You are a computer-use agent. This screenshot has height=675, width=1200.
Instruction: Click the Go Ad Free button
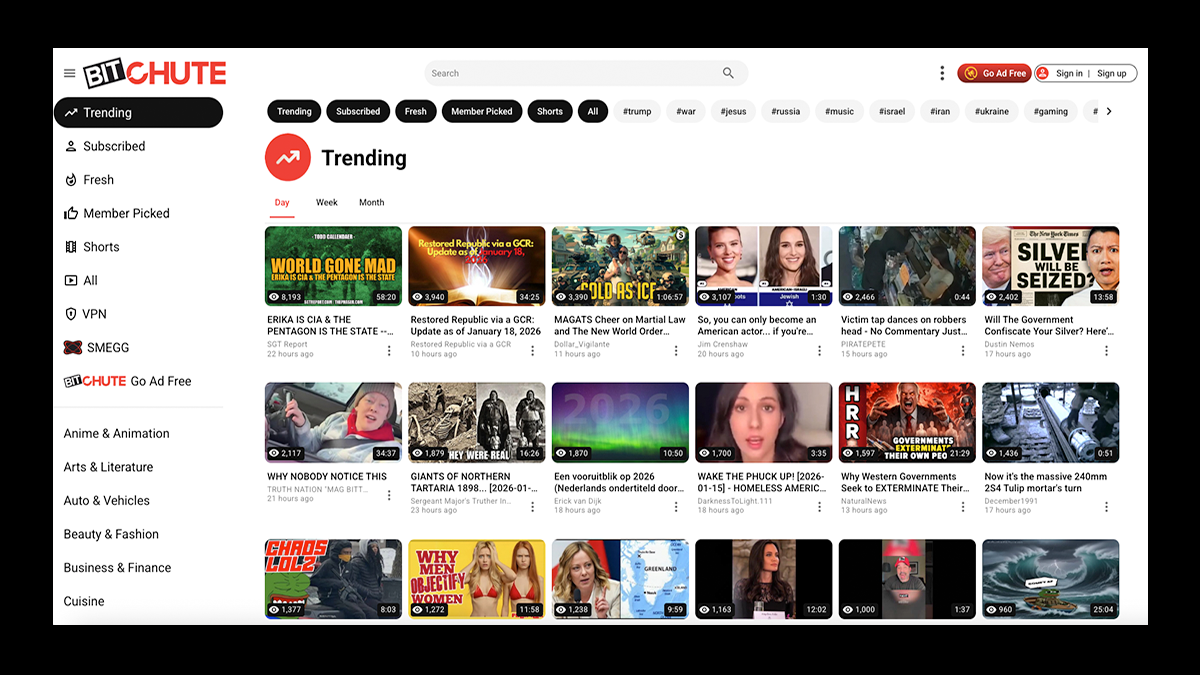click(995, 73)
